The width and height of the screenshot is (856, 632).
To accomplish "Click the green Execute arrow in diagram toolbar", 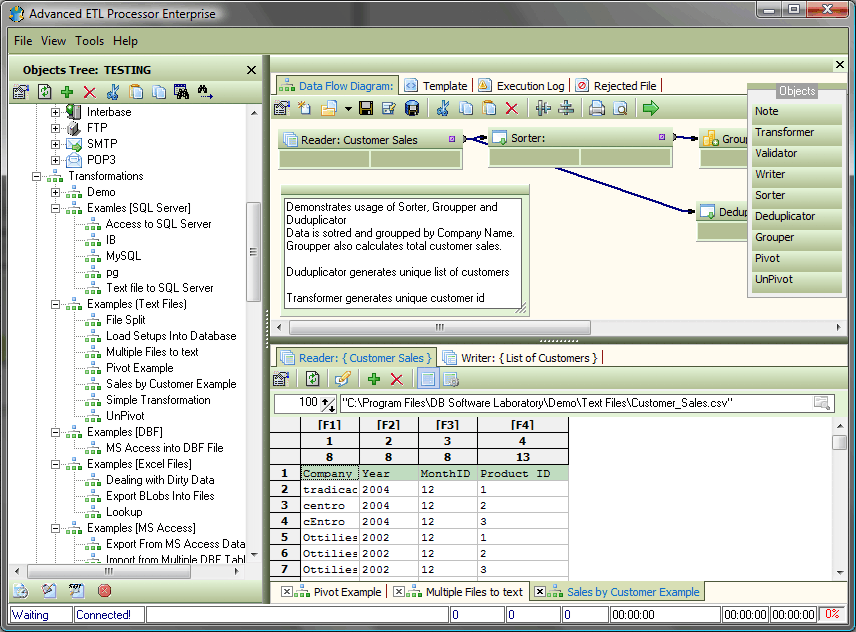I will (x=651, y=108).
